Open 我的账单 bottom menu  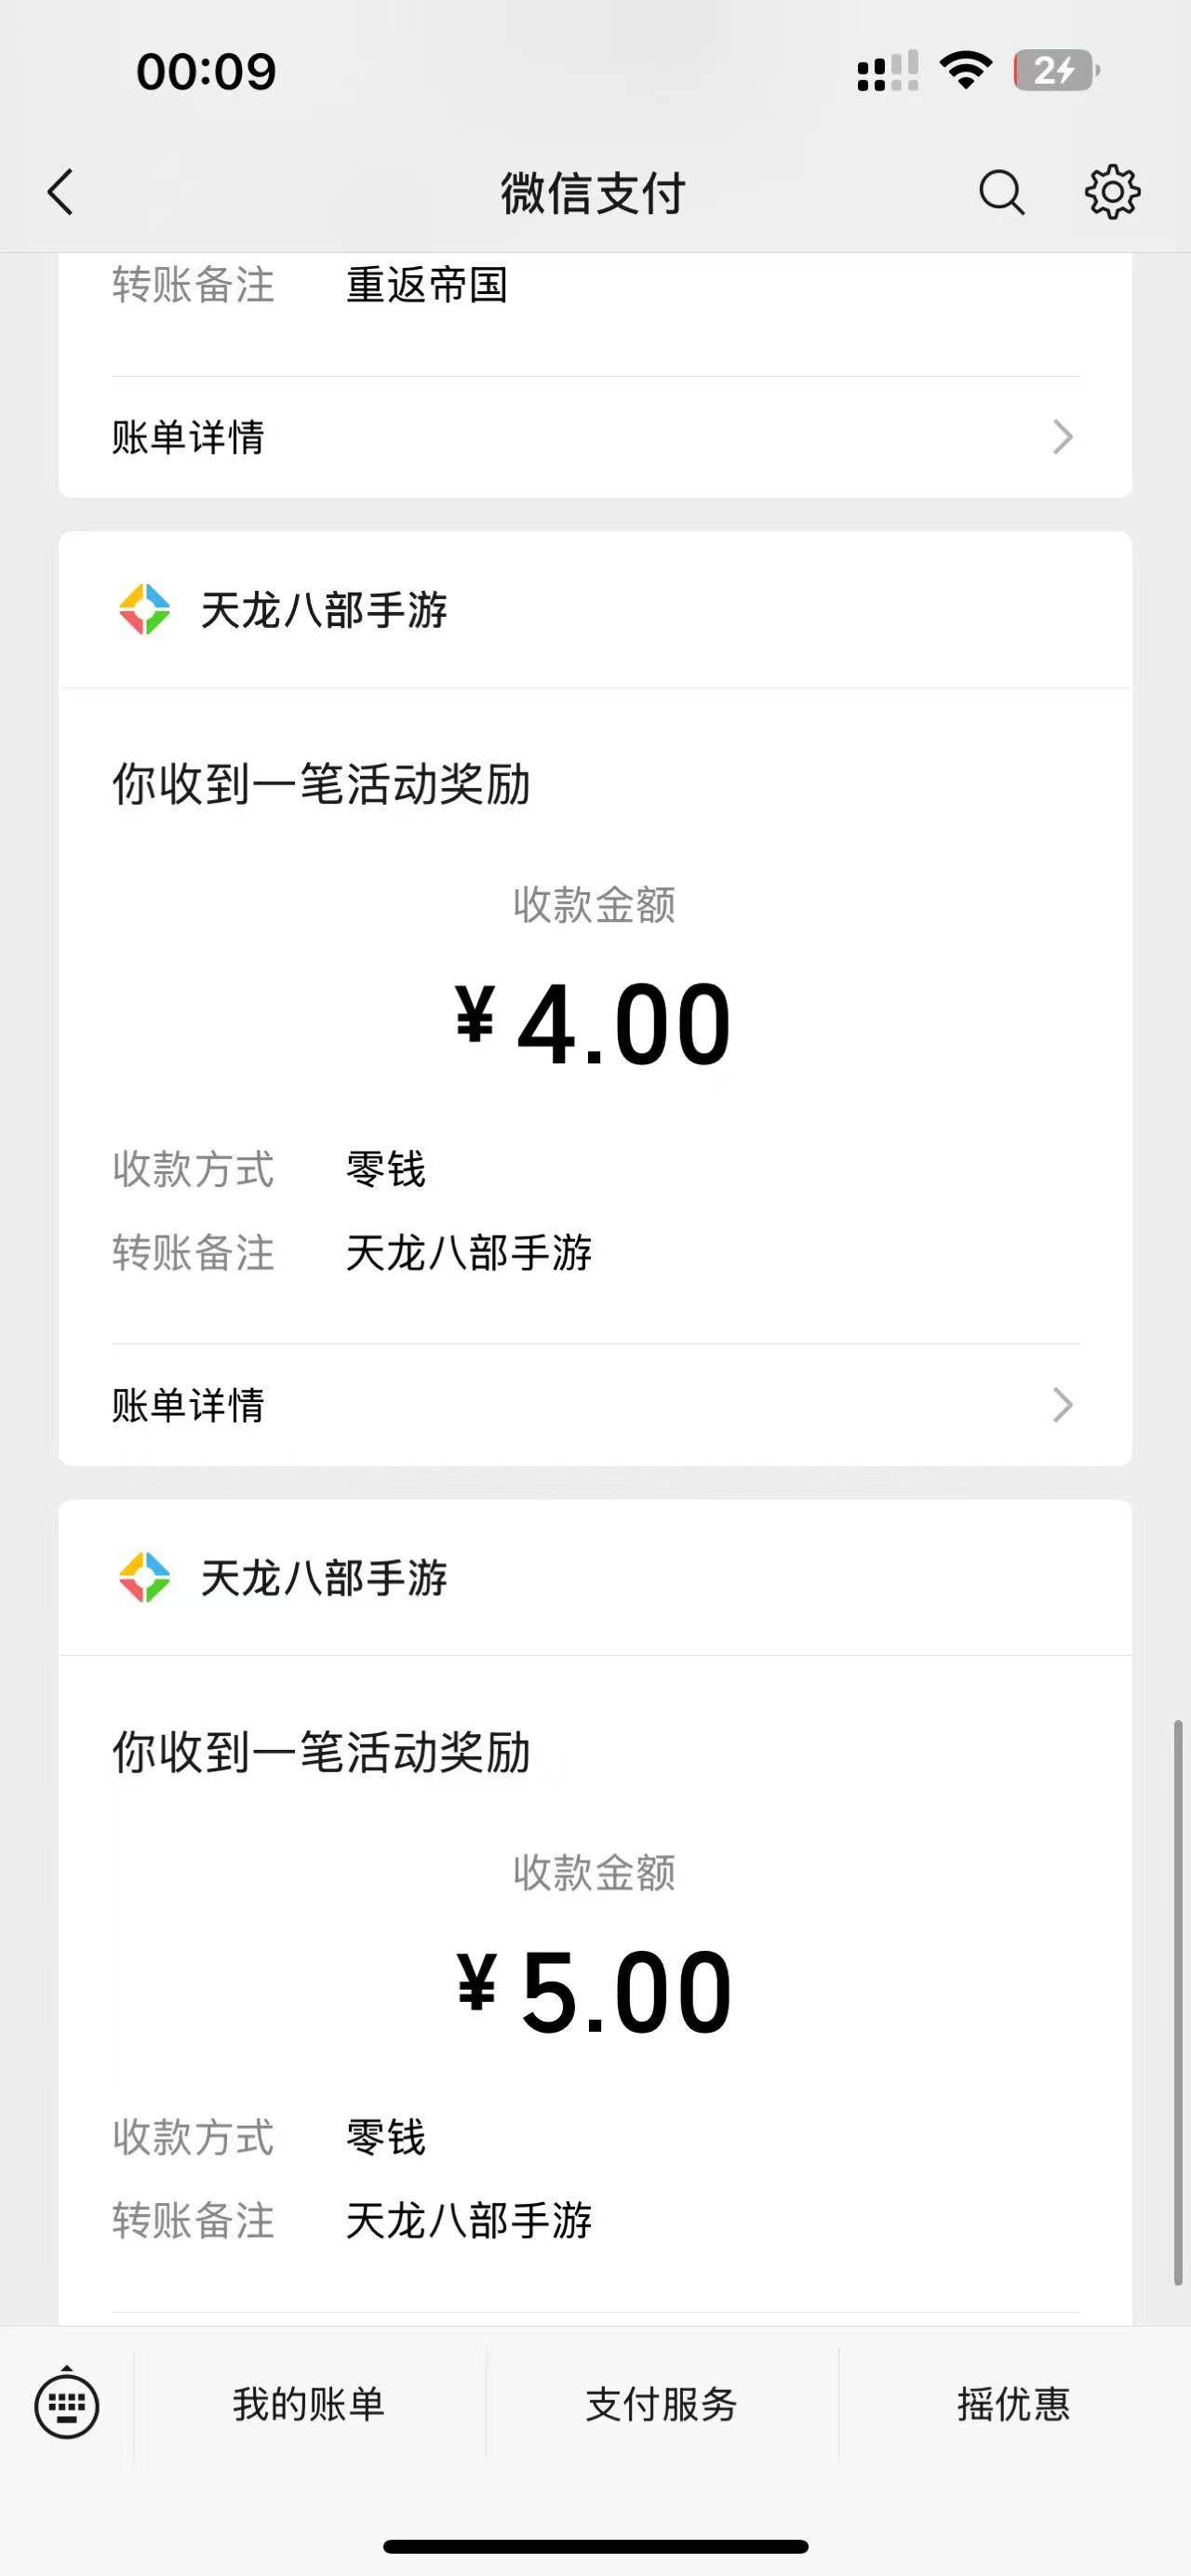coord(309,2404)
